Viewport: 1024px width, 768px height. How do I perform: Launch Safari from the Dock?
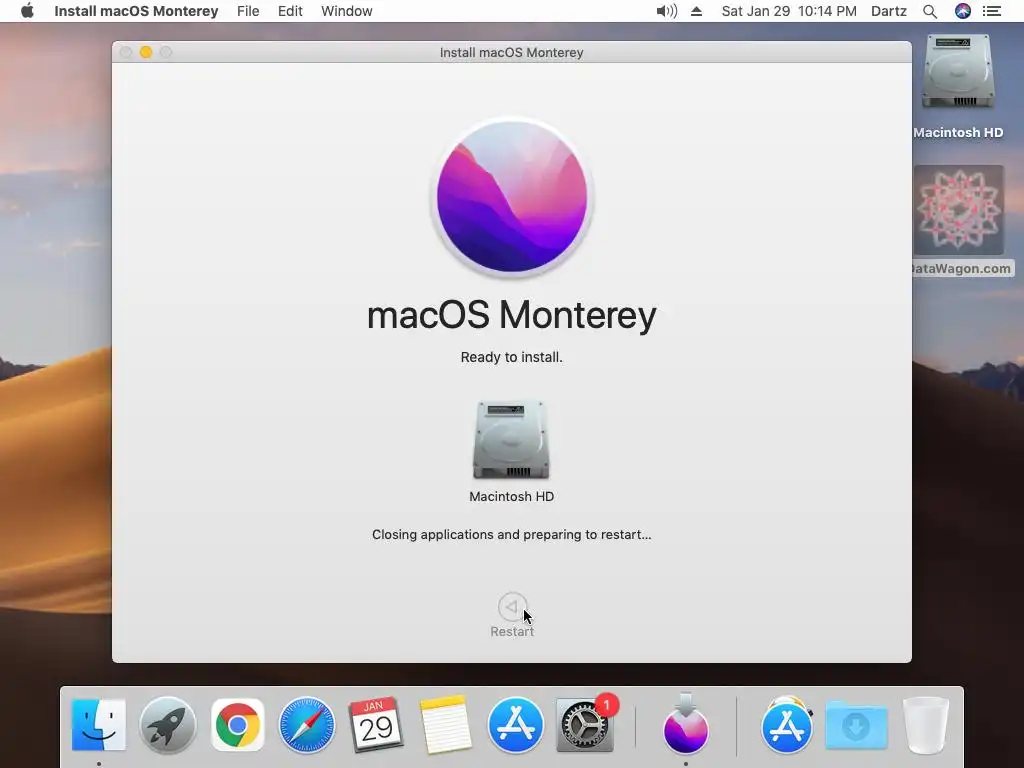307,725
